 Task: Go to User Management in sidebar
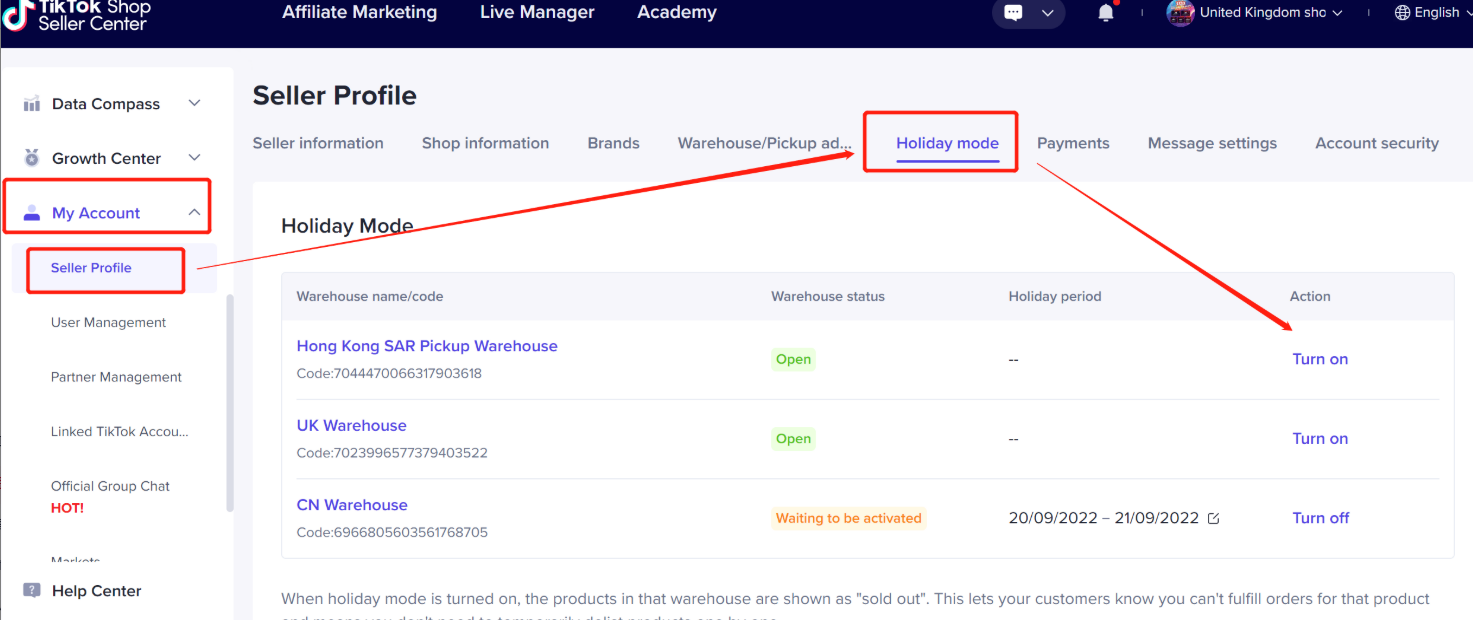(x=108, y=322)
